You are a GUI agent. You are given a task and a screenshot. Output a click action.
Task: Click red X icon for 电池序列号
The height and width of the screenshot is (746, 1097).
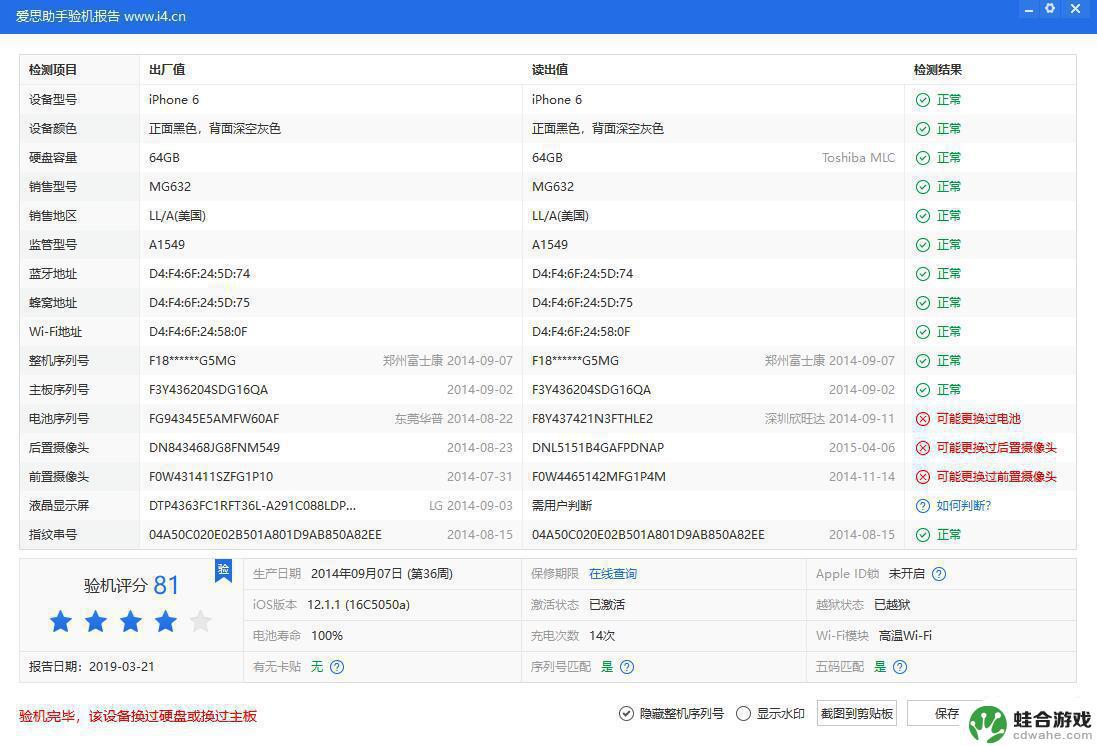coord(923,418)
